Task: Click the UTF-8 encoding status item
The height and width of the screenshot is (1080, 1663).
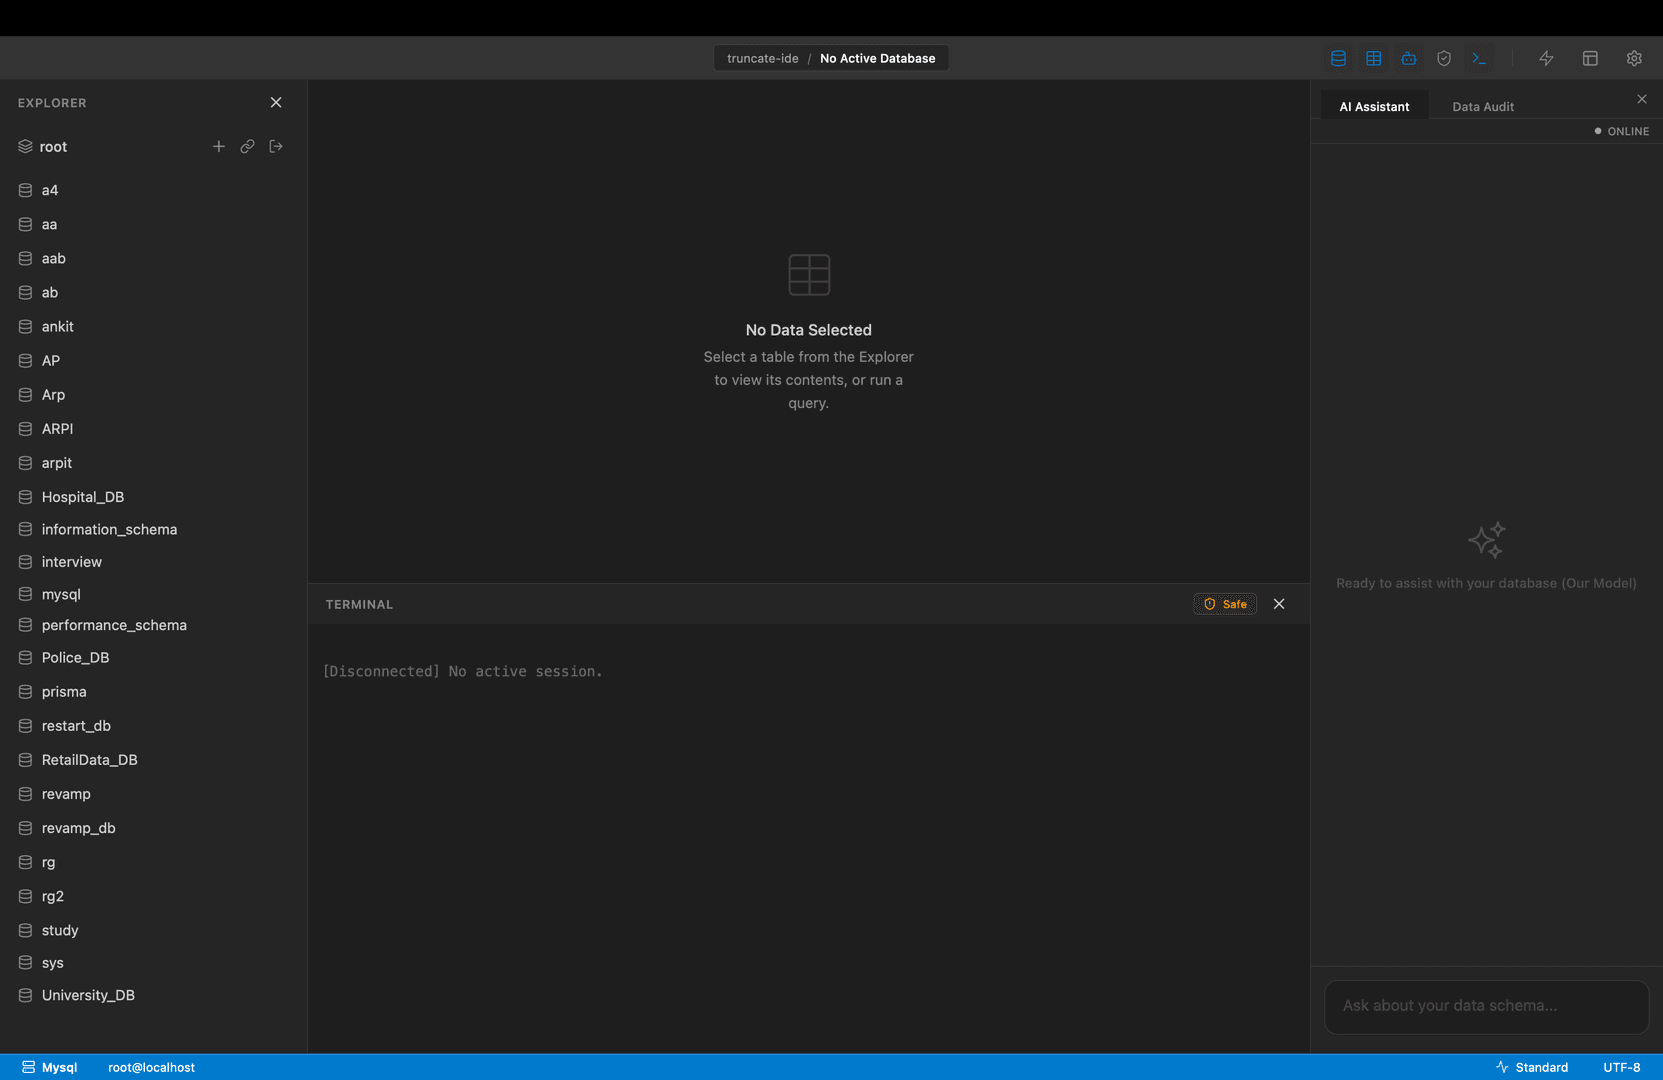Action: tap(1621, 1067)
